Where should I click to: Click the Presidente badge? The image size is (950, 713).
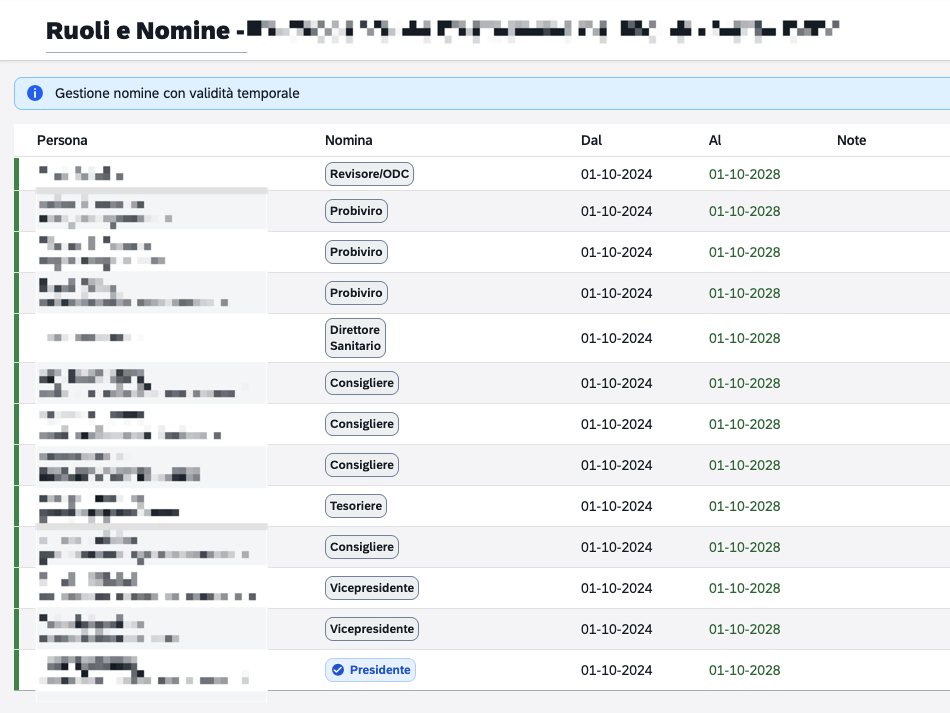370,670
